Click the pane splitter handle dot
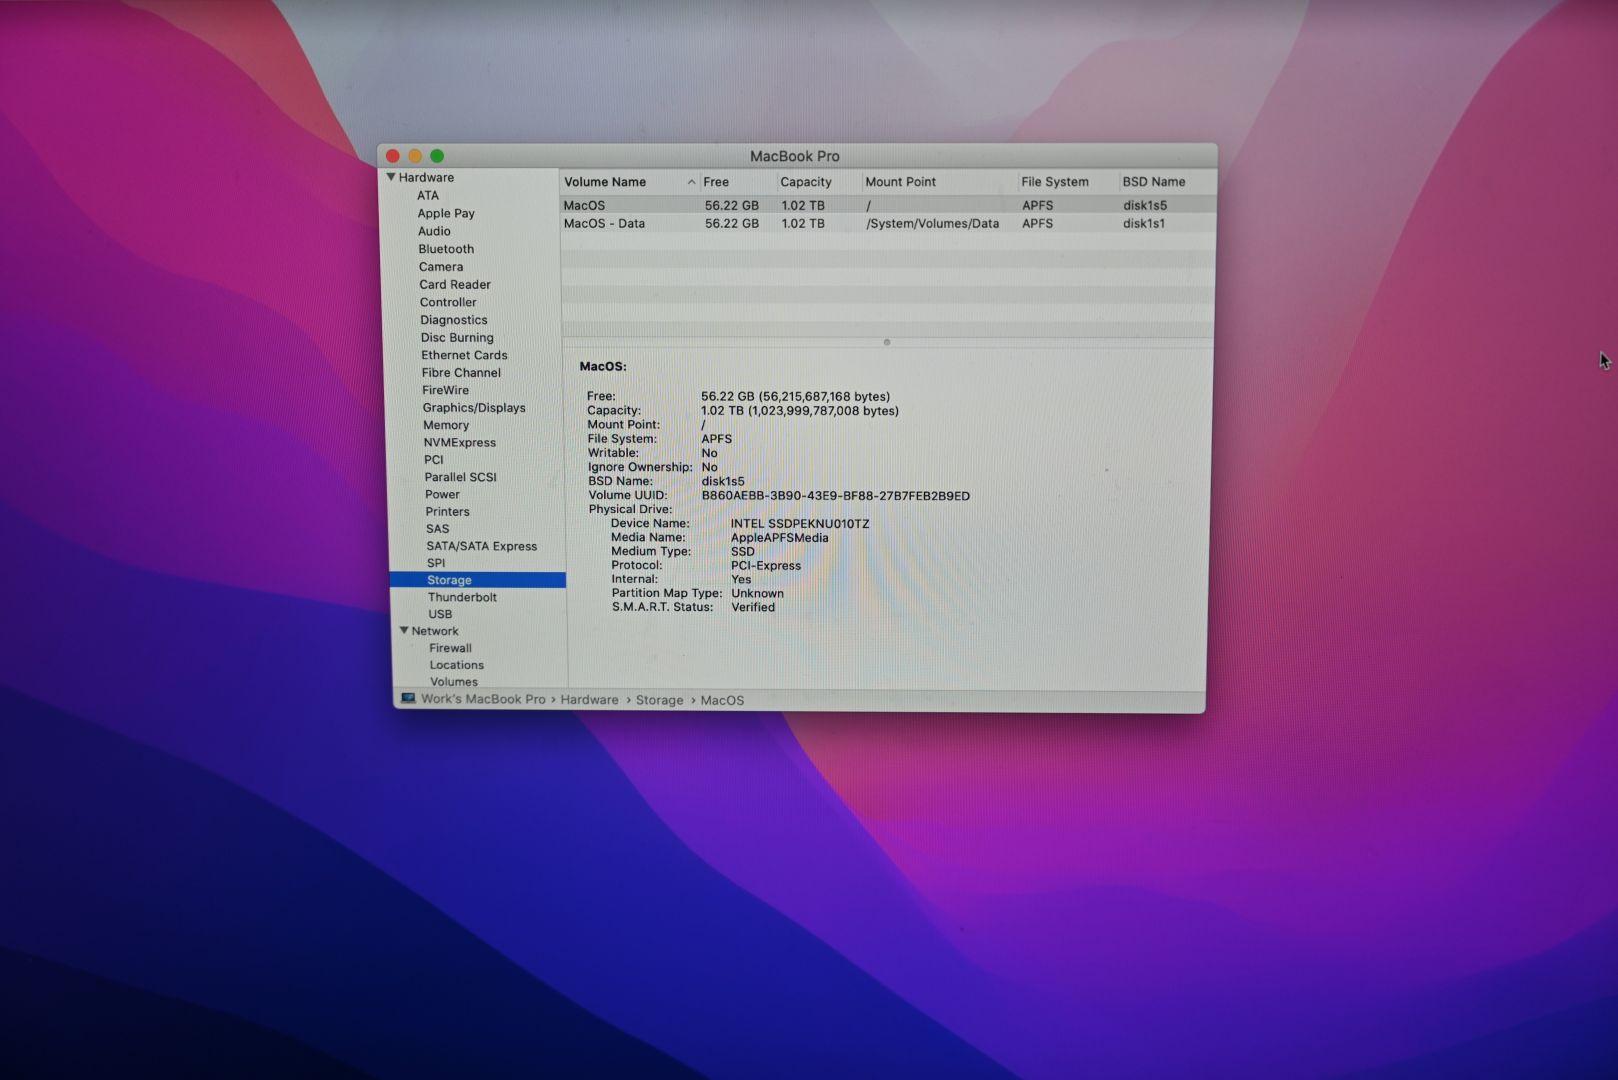This screenshot has width=1618, height=1080. [x=887, y=342]
